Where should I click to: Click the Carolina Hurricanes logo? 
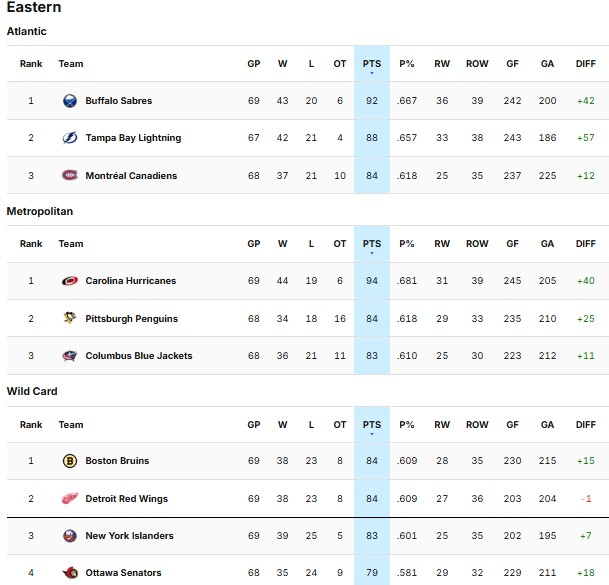point(70,281)
